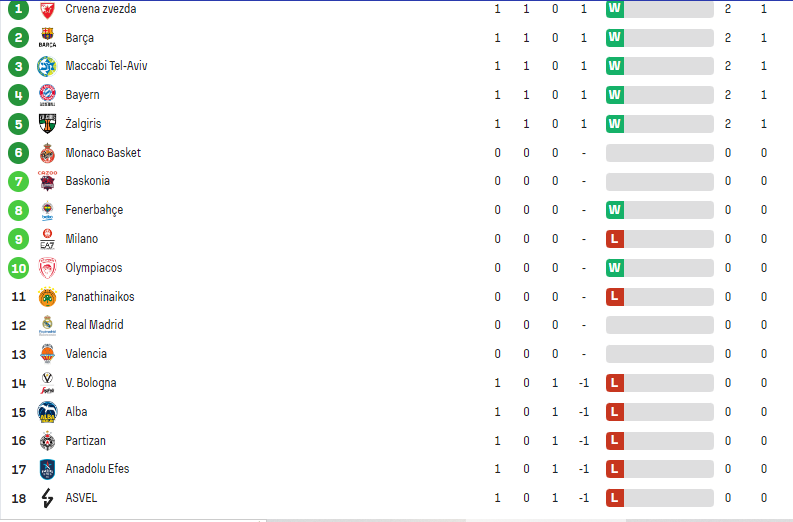
Task: Click the Žalgiris team logo
Action: point(47,124)
